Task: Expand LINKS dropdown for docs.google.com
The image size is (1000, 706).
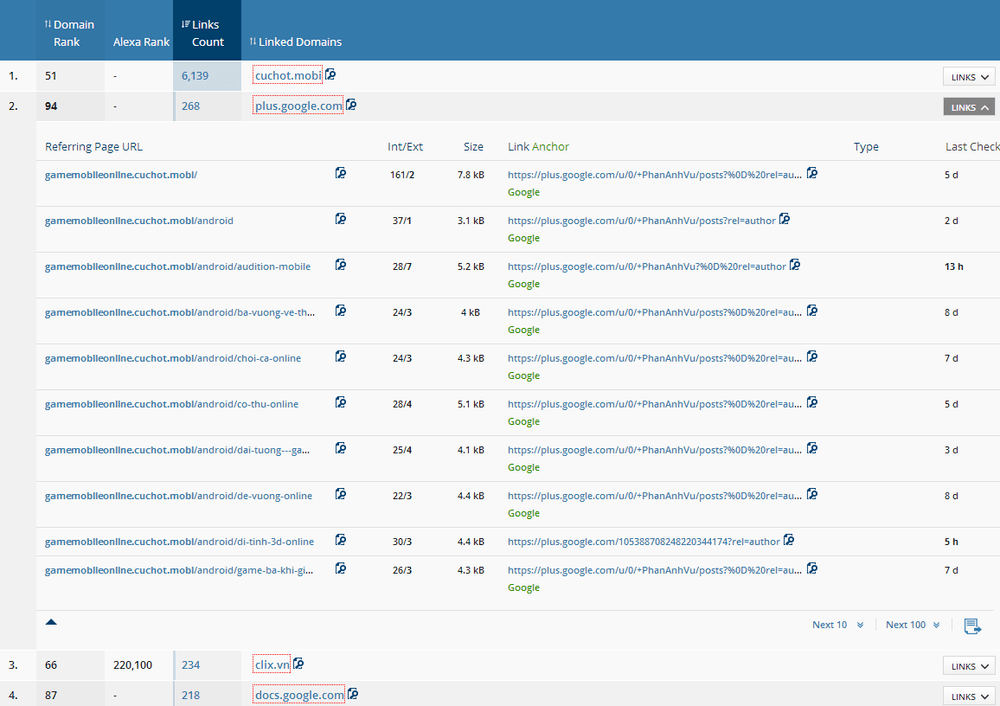Action: tap(969, 696)
